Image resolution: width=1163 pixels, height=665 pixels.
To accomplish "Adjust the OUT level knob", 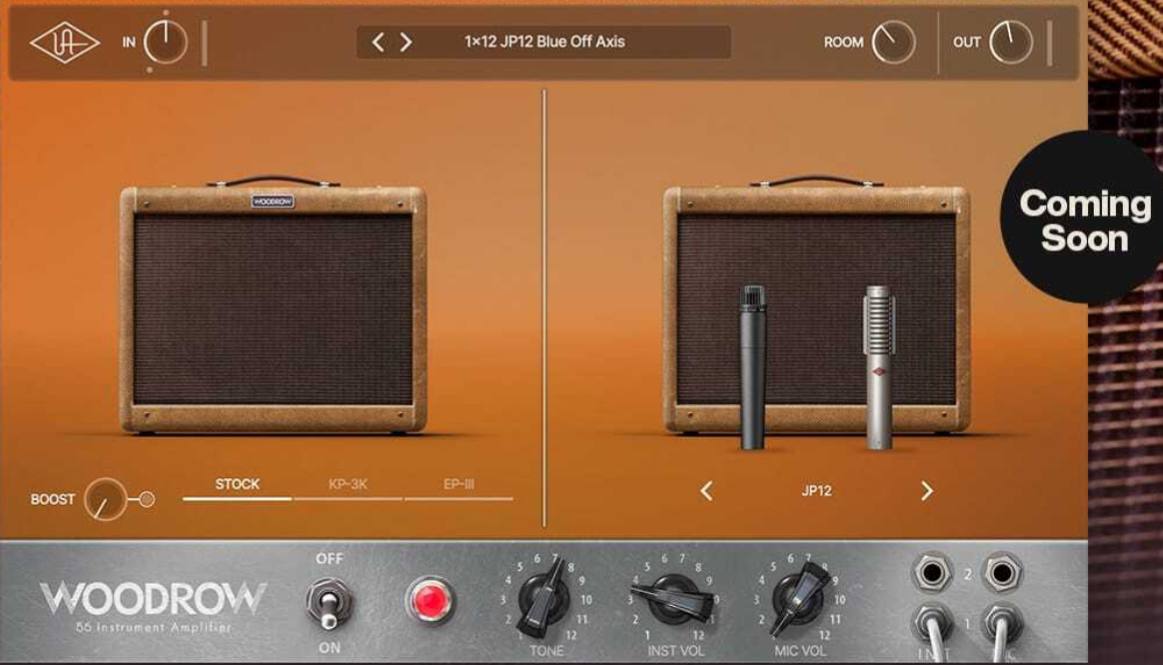I will pos(1012,42).
